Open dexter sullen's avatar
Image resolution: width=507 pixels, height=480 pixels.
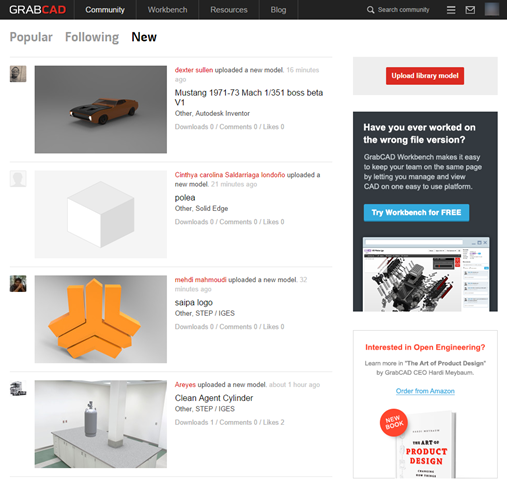tap(18, 74)
